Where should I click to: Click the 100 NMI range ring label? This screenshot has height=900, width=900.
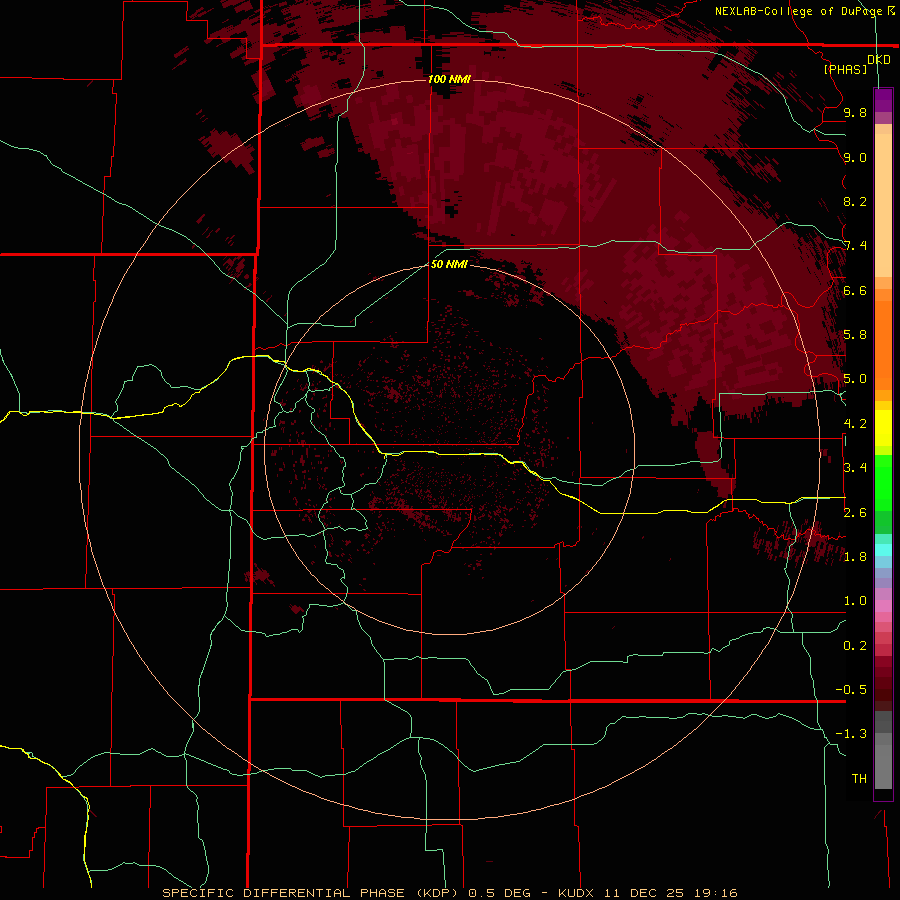point(449,79)
